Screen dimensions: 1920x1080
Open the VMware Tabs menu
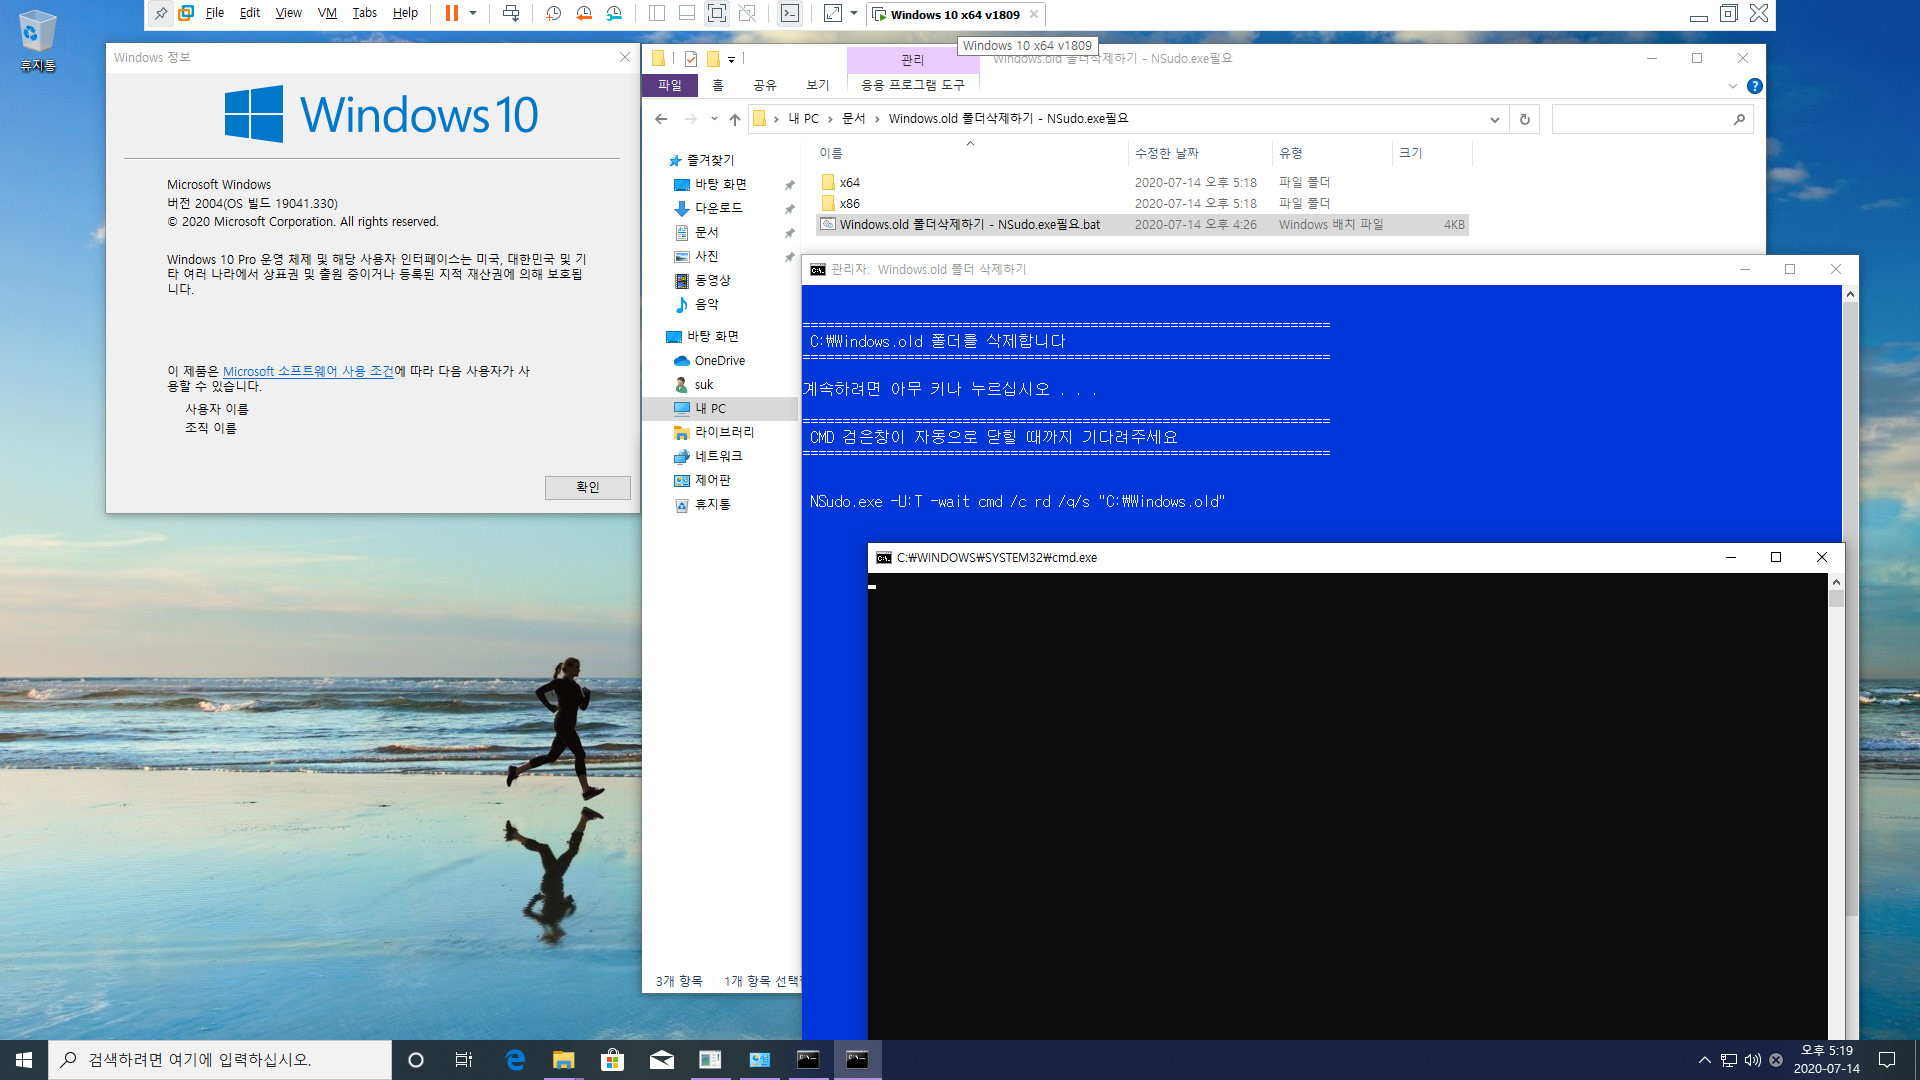coord(364,13)
